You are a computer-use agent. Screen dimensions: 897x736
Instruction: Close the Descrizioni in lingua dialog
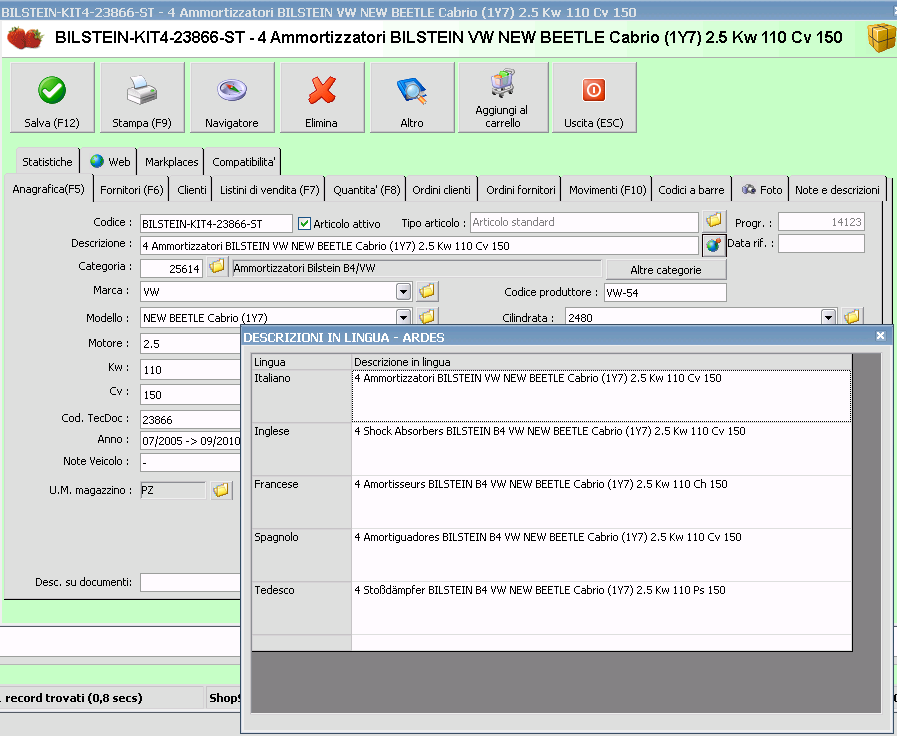click(880, 336)
